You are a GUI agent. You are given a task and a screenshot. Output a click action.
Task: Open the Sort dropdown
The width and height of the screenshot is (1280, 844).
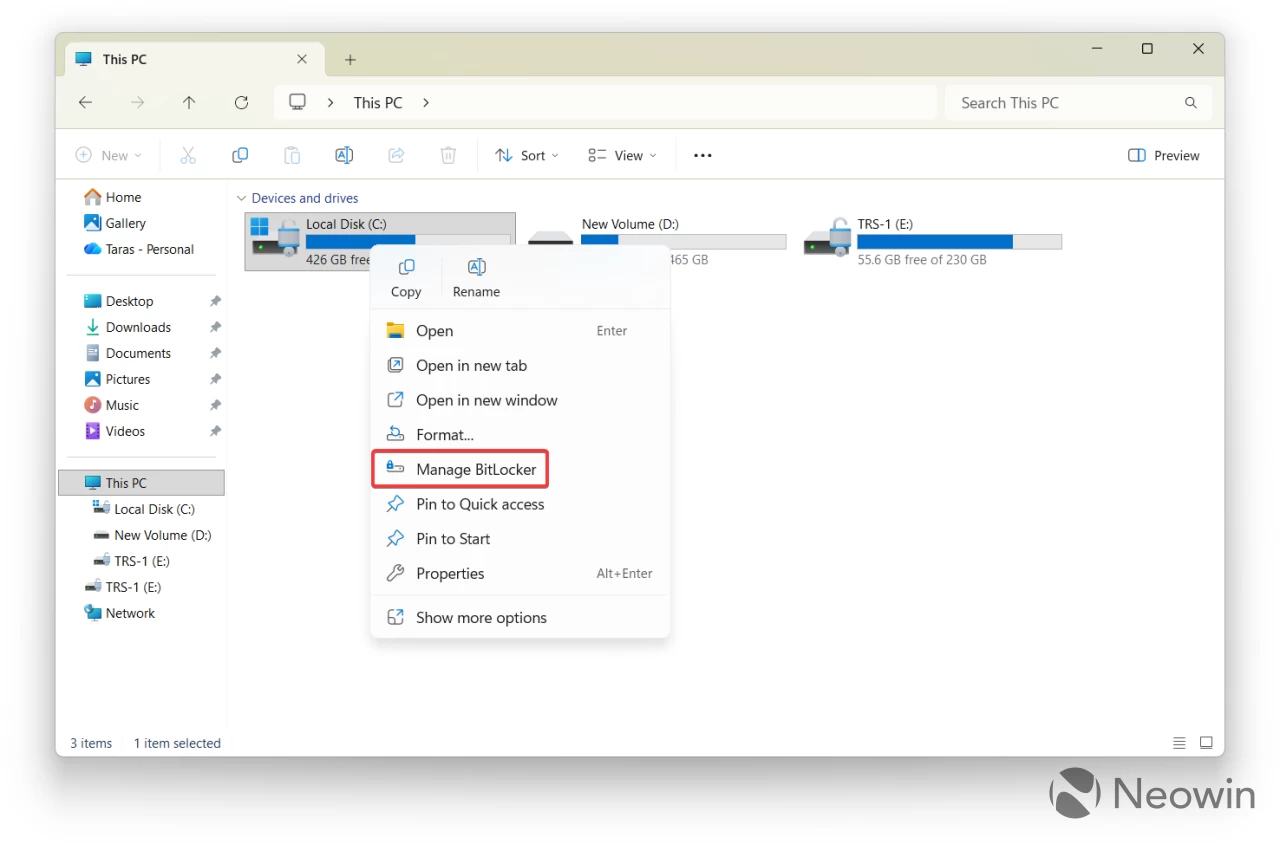tap(527, 155)
